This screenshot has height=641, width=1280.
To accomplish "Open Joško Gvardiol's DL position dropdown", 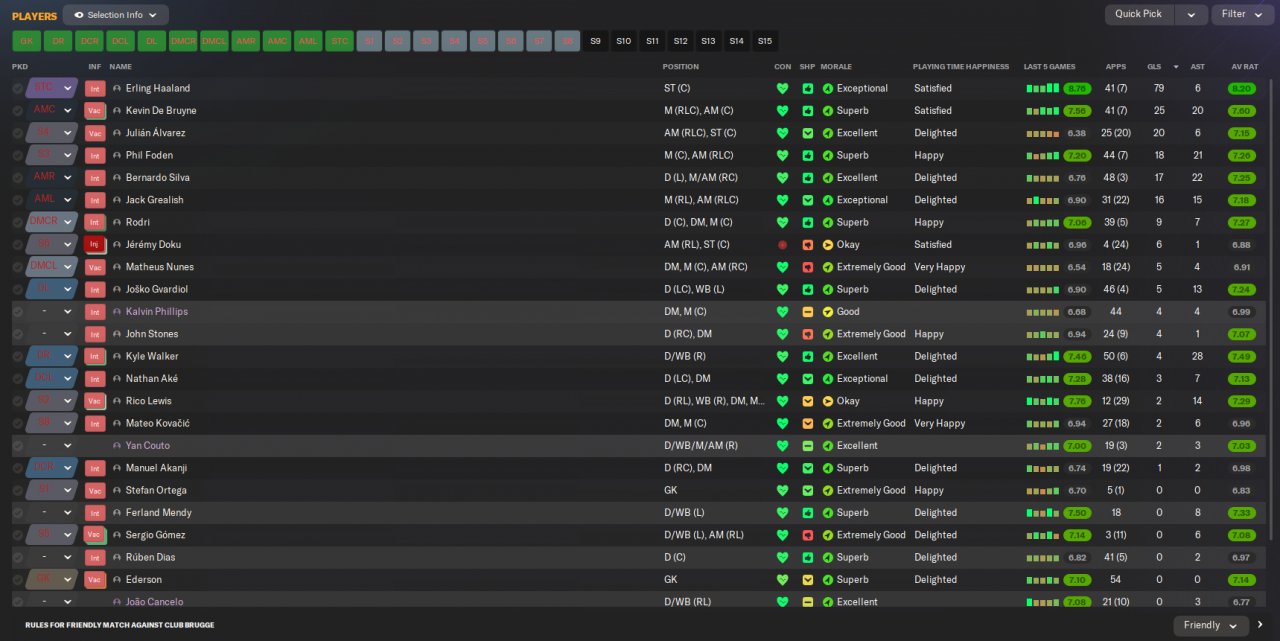I will coord(53,289).
